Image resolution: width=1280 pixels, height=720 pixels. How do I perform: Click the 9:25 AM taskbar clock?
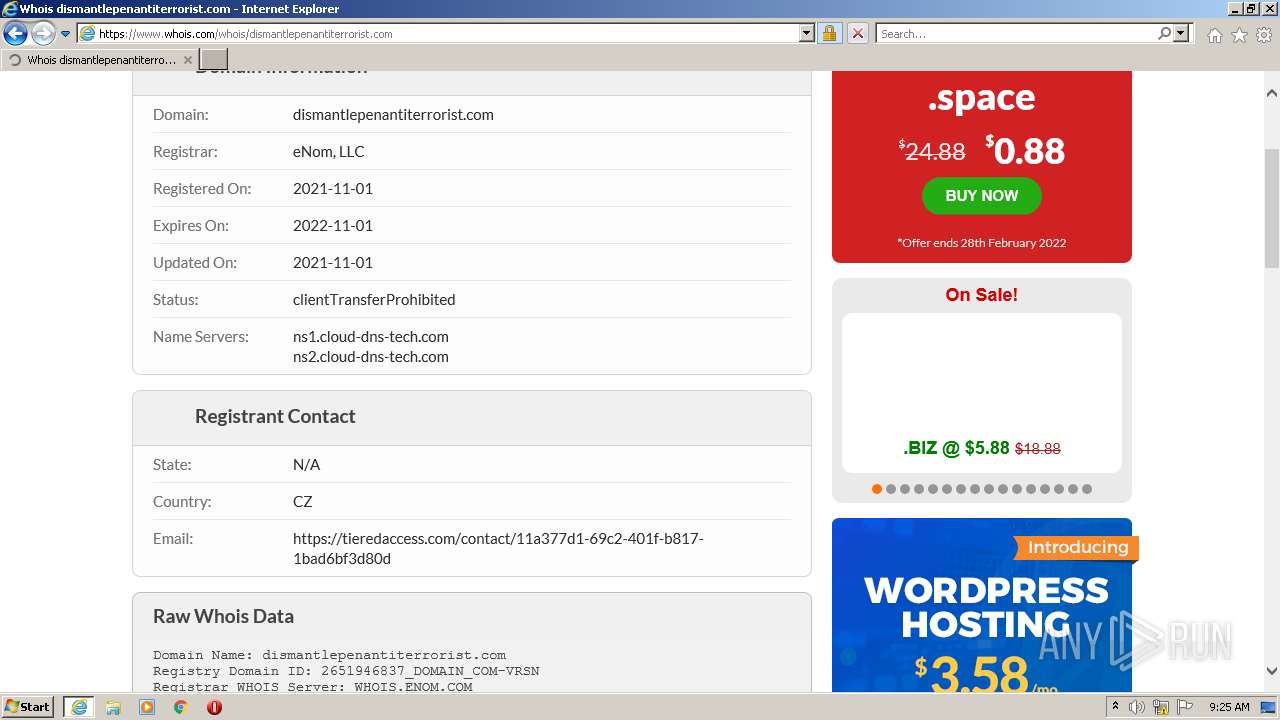(1229, 707)
